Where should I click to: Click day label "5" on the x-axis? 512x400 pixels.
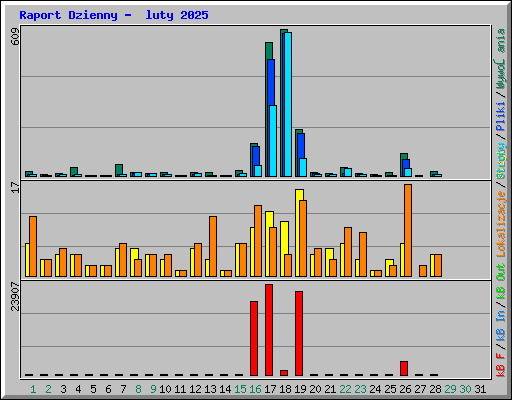point(93,389)
